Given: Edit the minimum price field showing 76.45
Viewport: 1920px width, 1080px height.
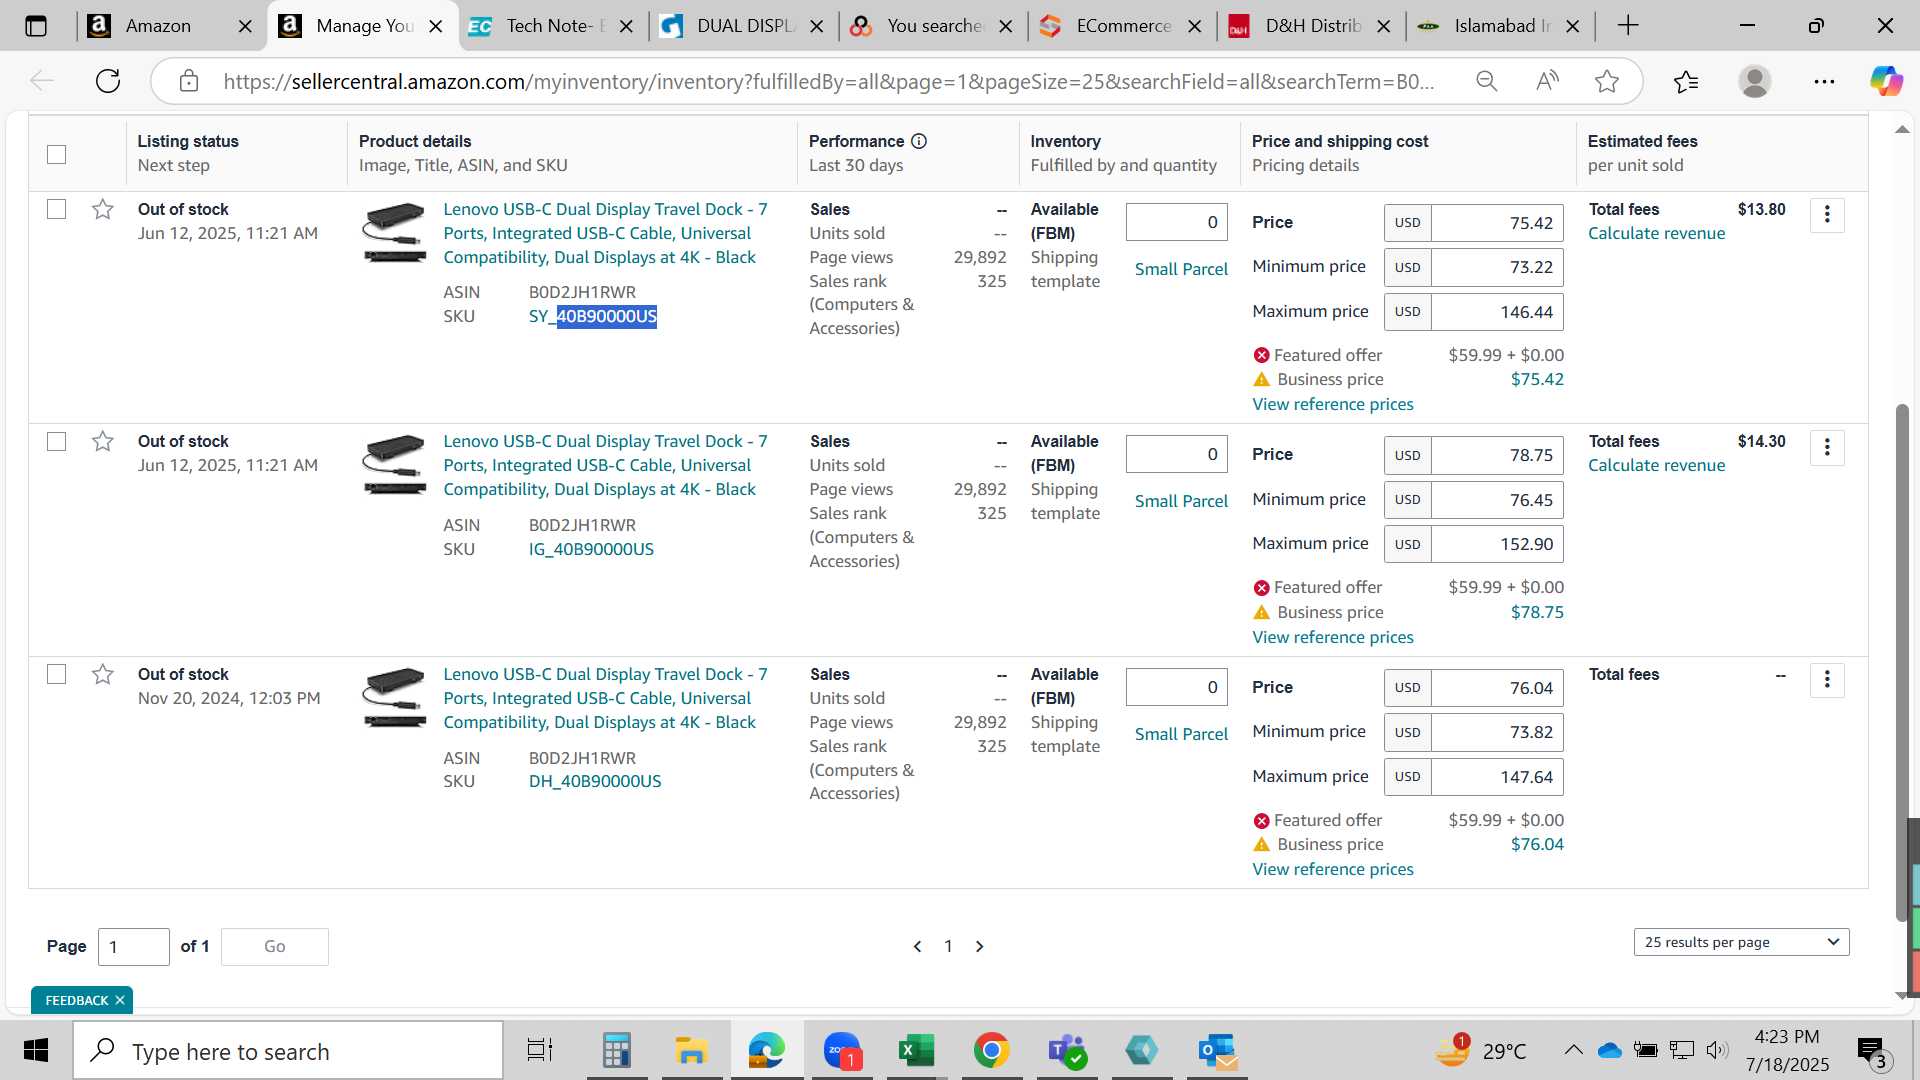Looking at the screenshot, I should click(1497, 499).
